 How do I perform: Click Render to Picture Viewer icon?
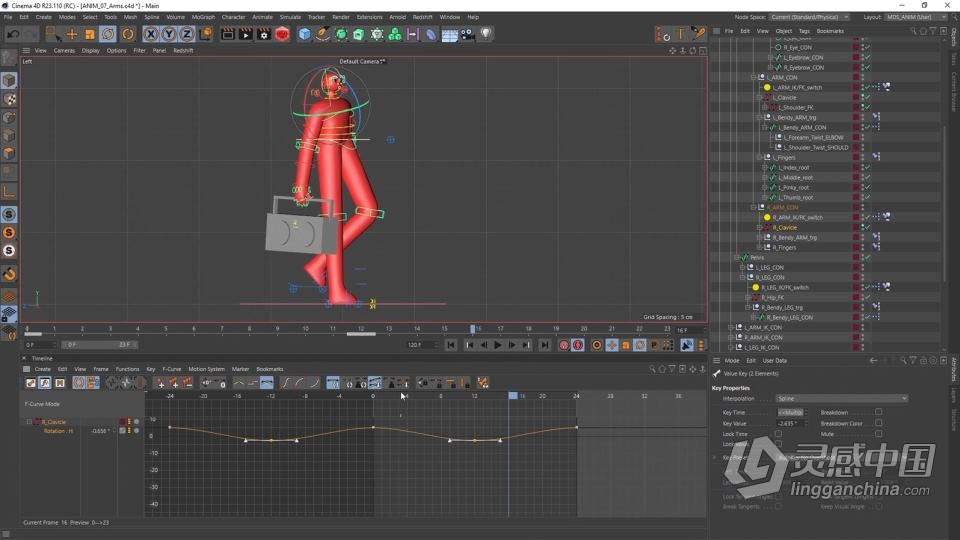point(246,34)
